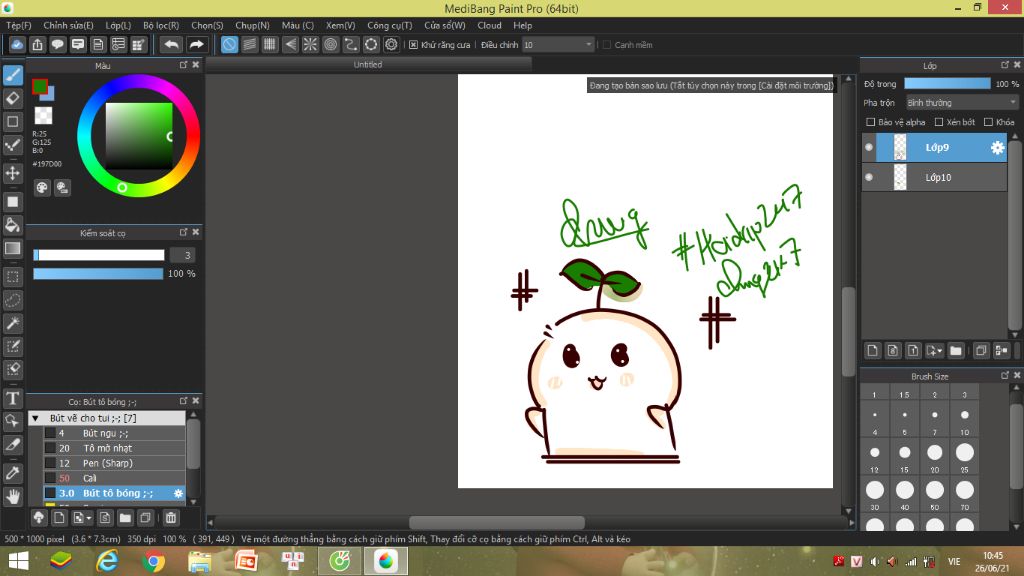Select the Brush tool in the left toolbar
Image resolution: width=1024 pixels, height=576 pixels.
tap(13, 75)
